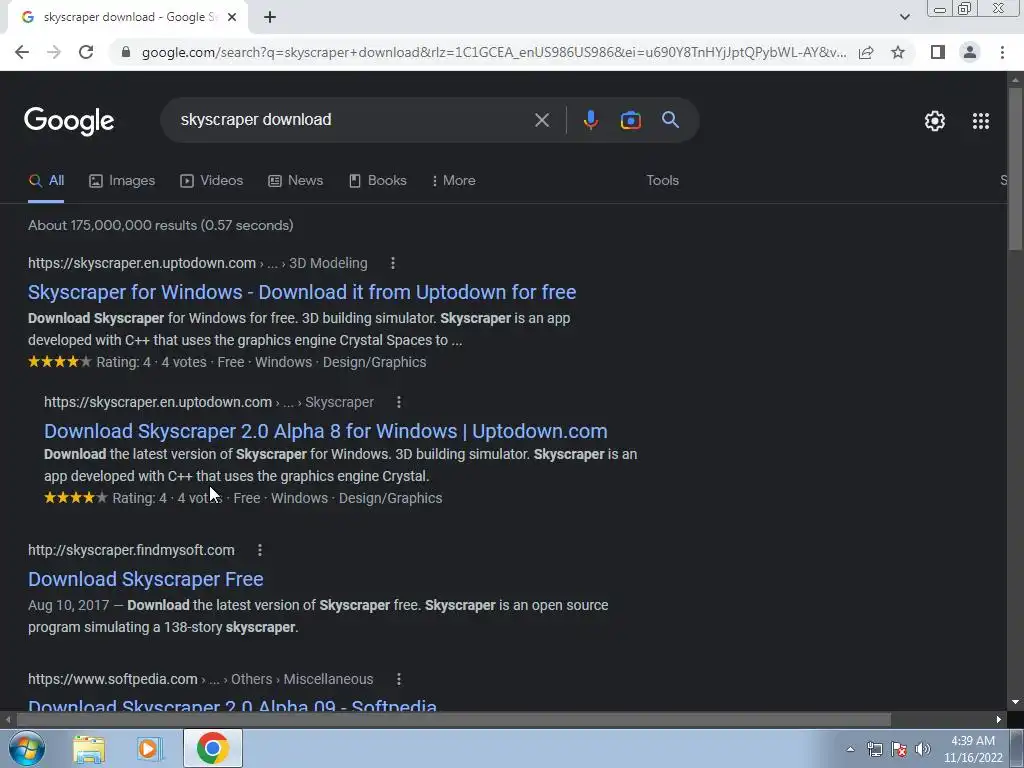Open more options for first Uptodown result
The width and height of the screenshot is (1024, 768).
click(392, 263)
